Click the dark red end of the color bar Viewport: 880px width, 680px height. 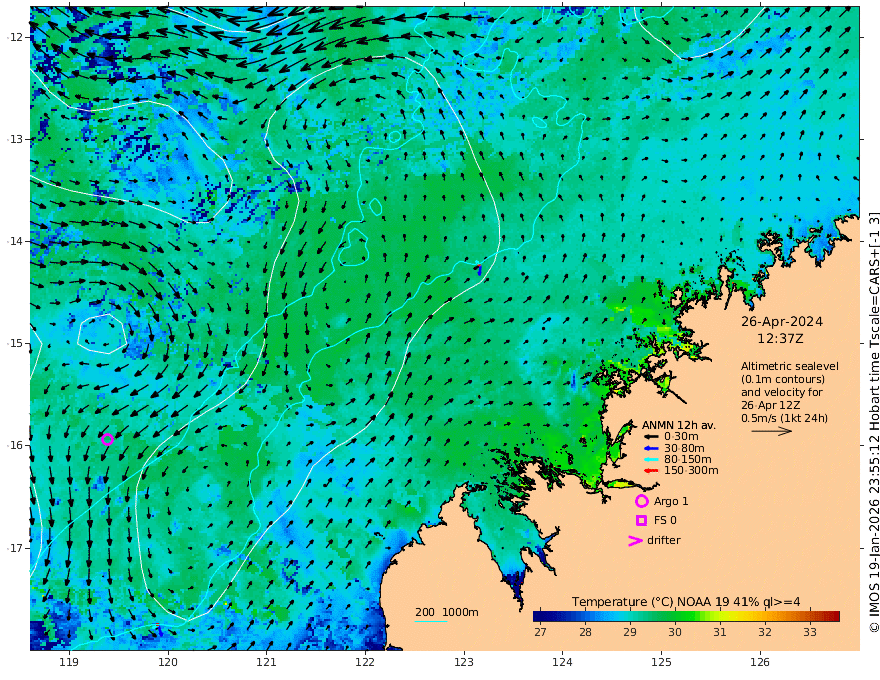[x=835, y=617]
